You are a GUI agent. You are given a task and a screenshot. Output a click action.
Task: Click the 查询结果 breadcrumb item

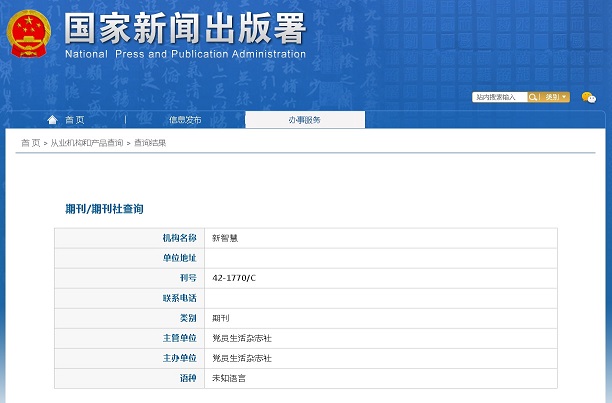click(x=150, y=143)
